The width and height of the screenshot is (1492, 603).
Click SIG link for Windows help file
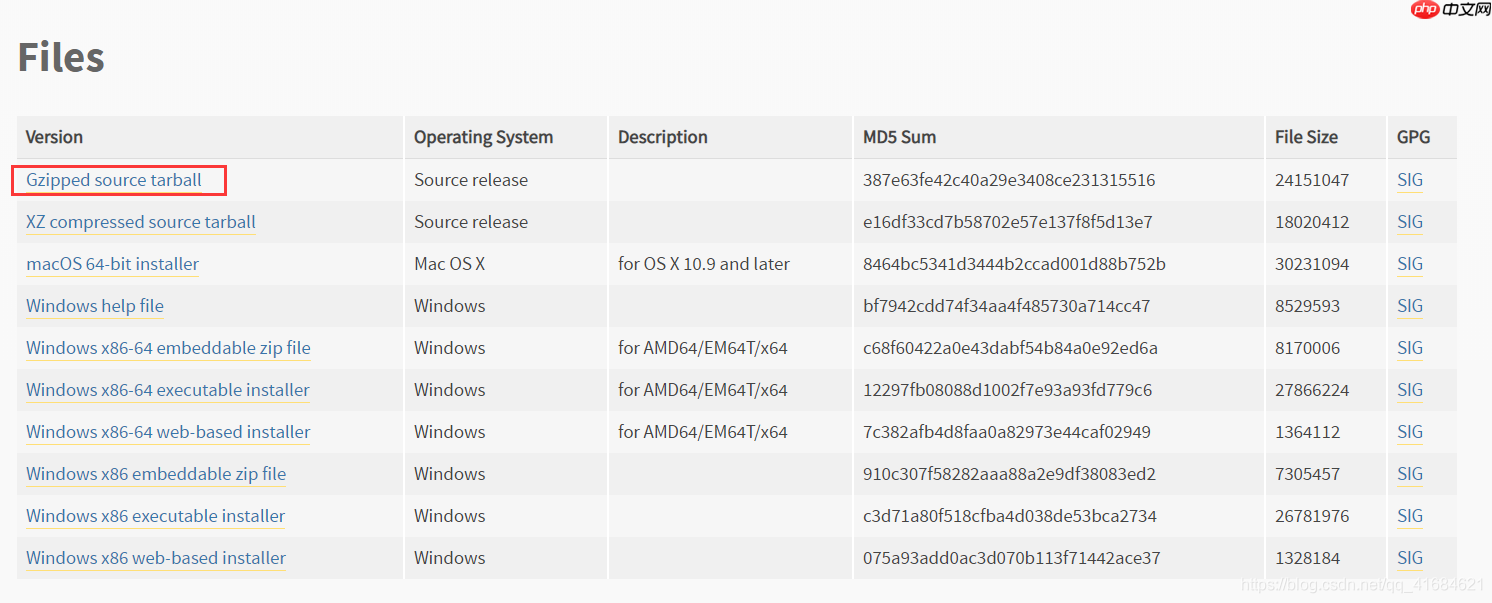coord(1410,306)
